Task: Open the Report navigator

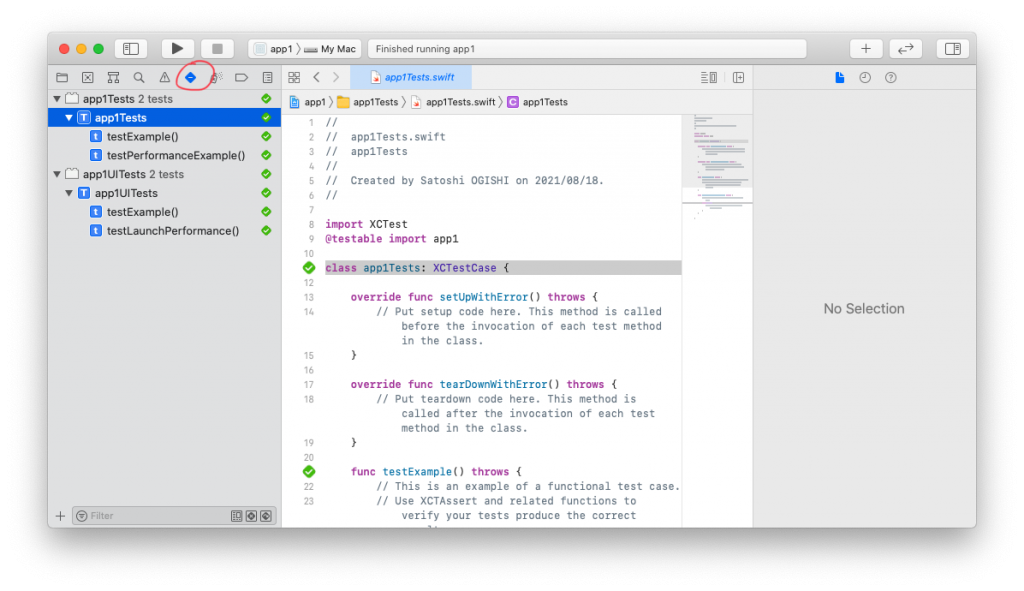Action: [268, 78]
